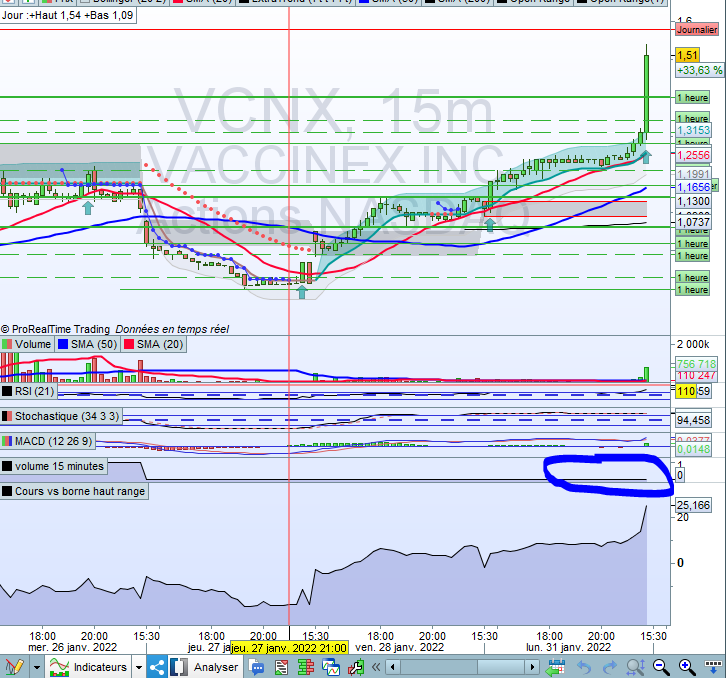Screen dimensions: 726x678
Task: Click the ProRealTime Trading copyright text
Action: coord(56,329)
